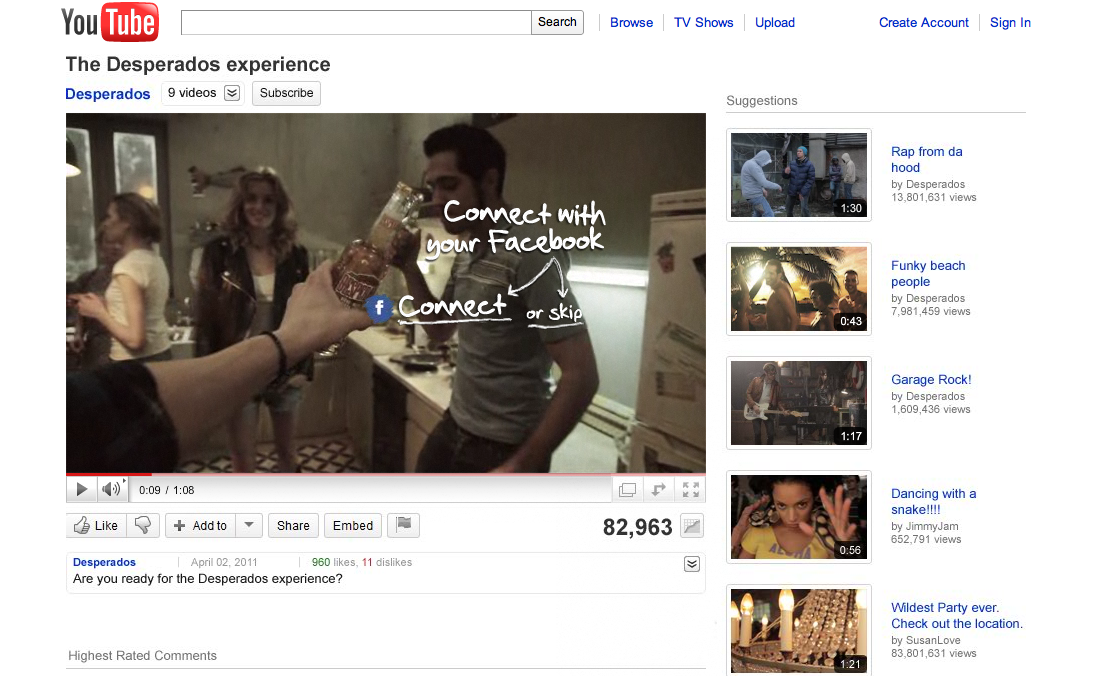Click 'by JimmyJam' uploader text
Viewport: 1101px width, 676px height.
coord(925,526)
